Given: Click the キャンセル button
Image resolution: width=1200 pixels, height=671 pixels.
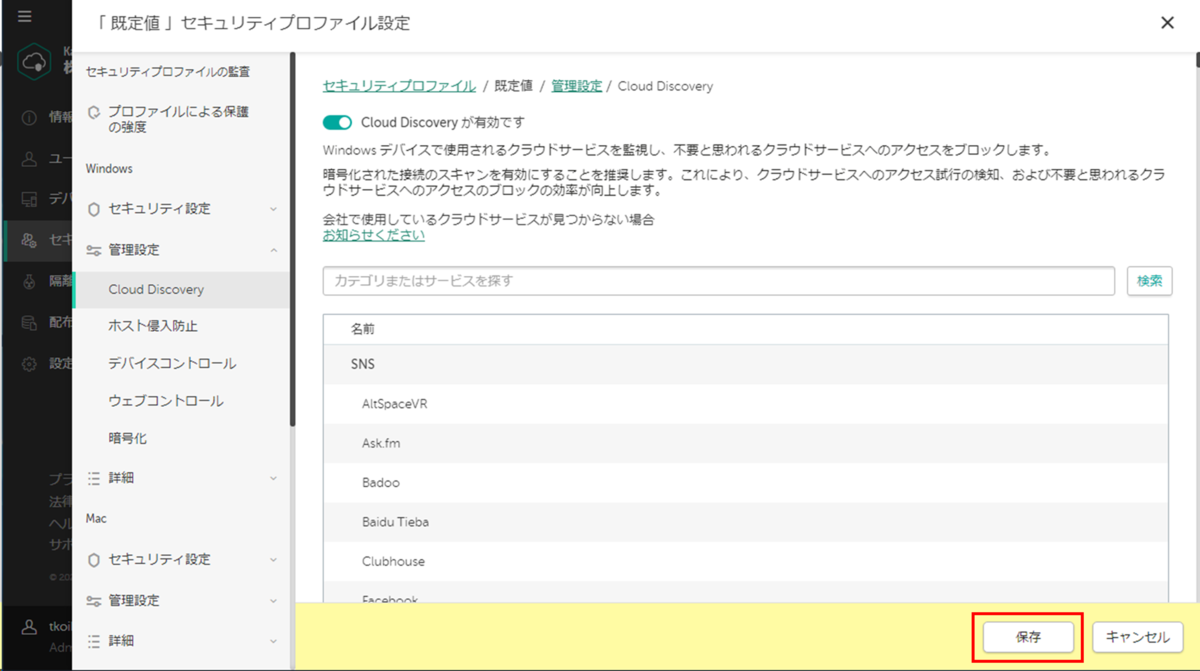Looking at the screenshot, I should (x=1137, y=636).
